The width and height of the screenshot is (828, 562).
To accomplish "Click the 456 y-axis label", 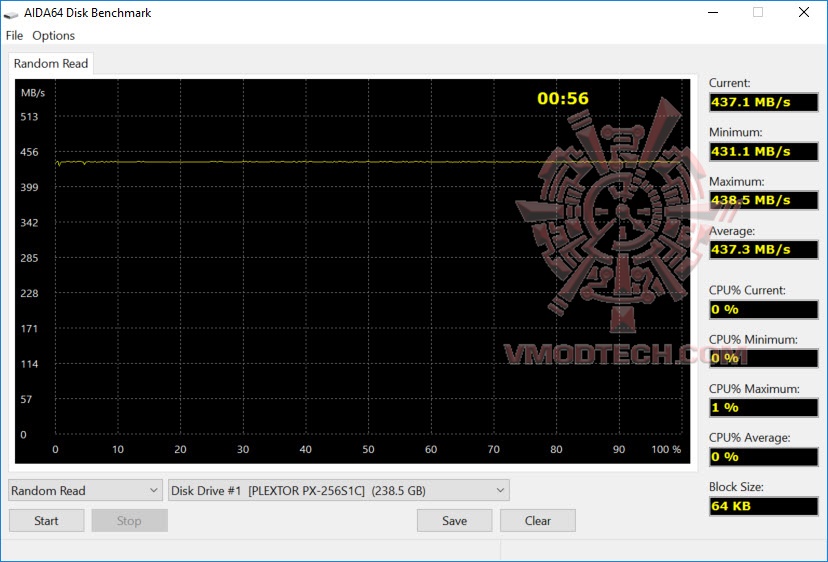I will [x=29, y=152].
